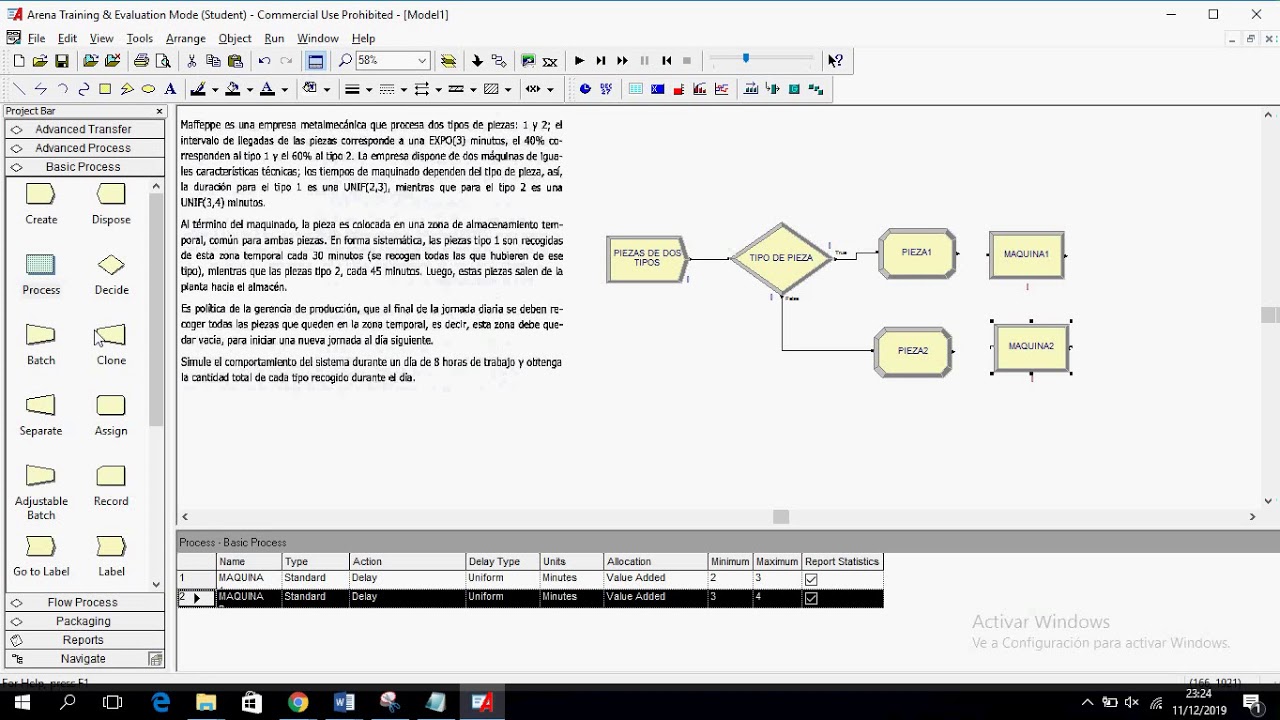Open File Explorer from the taskbar

(x=206, y=702)
